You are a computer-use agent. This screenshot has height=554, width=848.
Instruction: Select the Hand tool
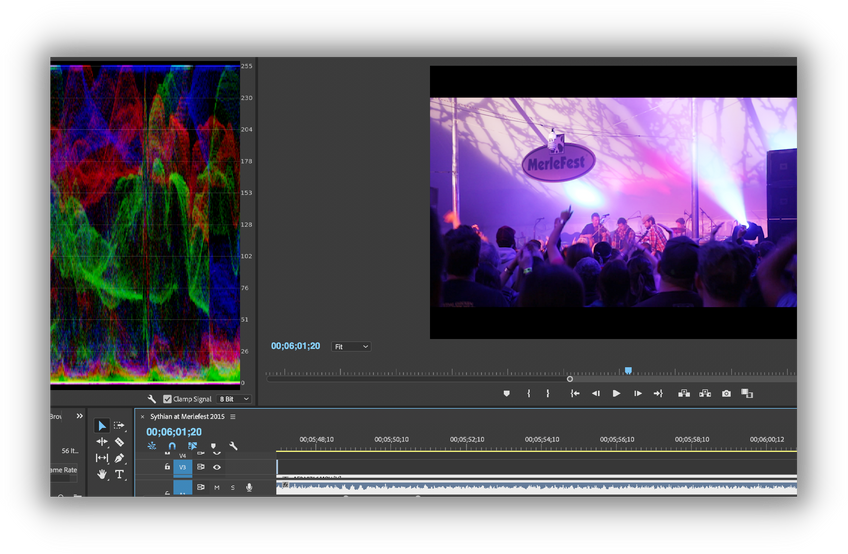(102, 474)
